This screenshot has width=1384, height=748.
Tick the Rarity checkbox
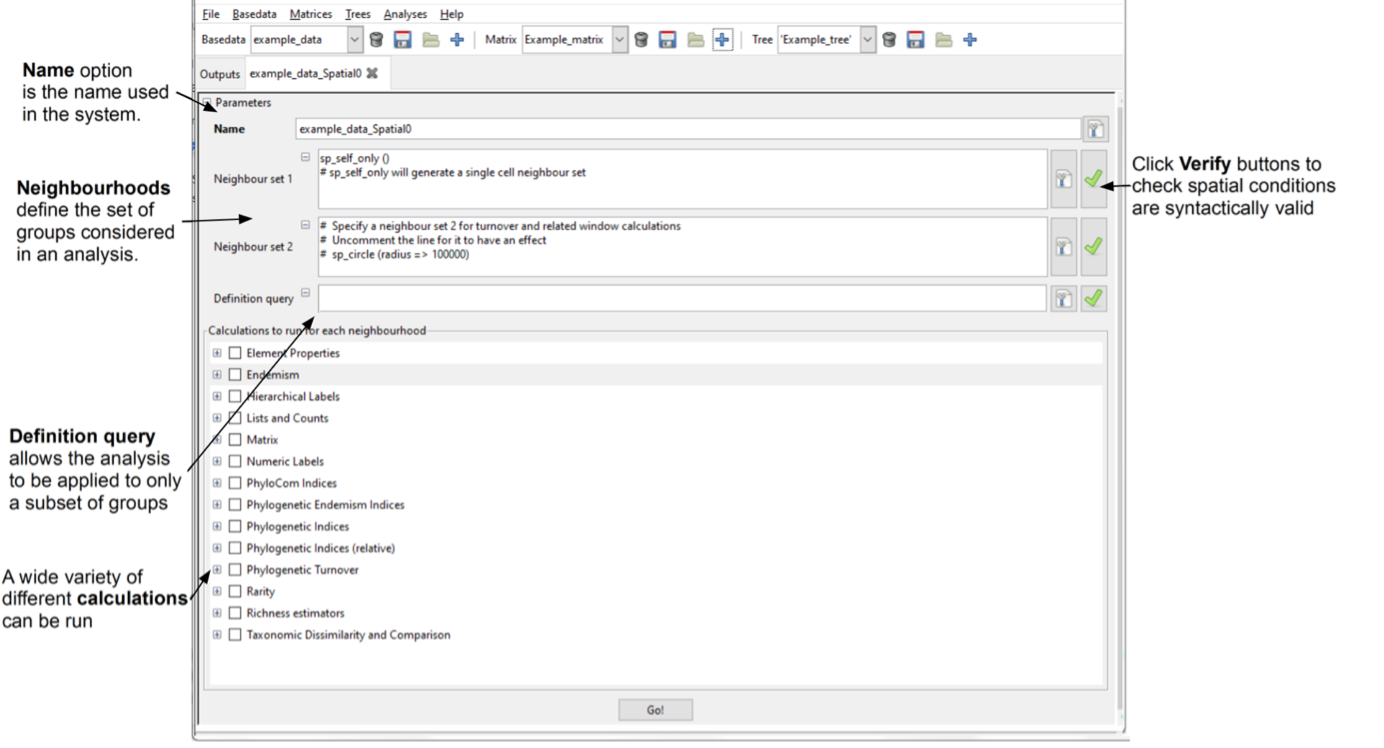point(235,592)
